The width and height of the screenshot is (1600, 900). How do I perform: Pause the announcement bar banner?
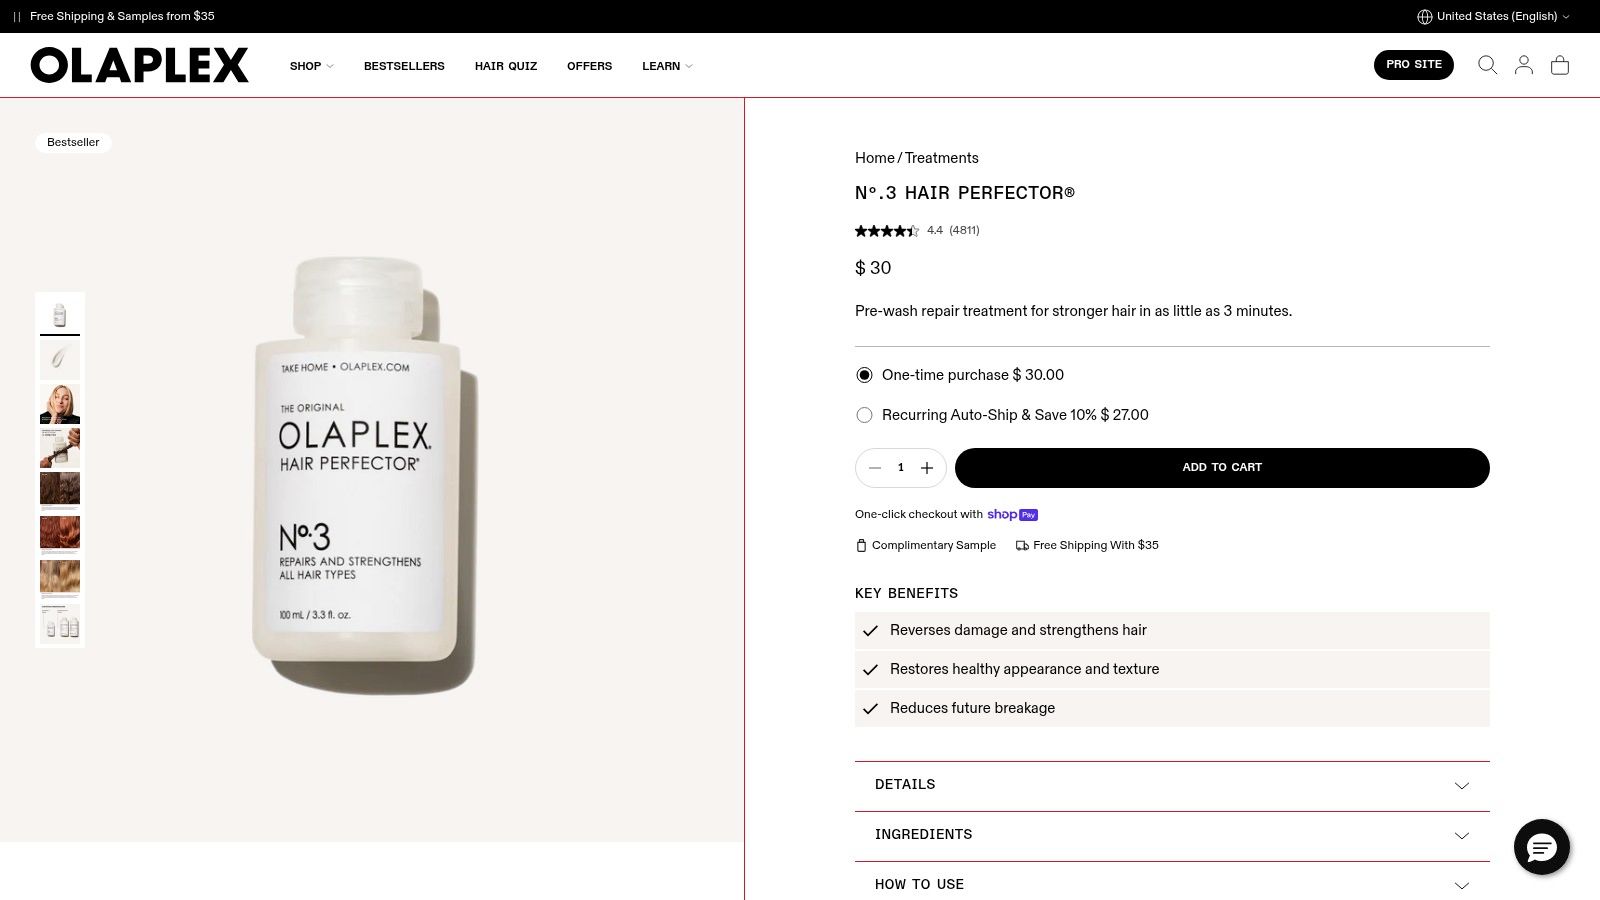tap(17, 16)
